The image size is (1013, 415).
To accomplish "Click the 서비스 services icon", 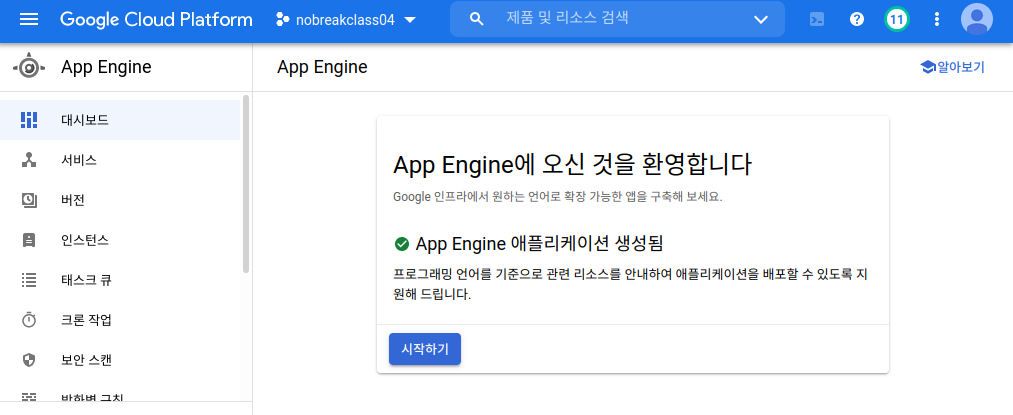I will tap(29, 160).
